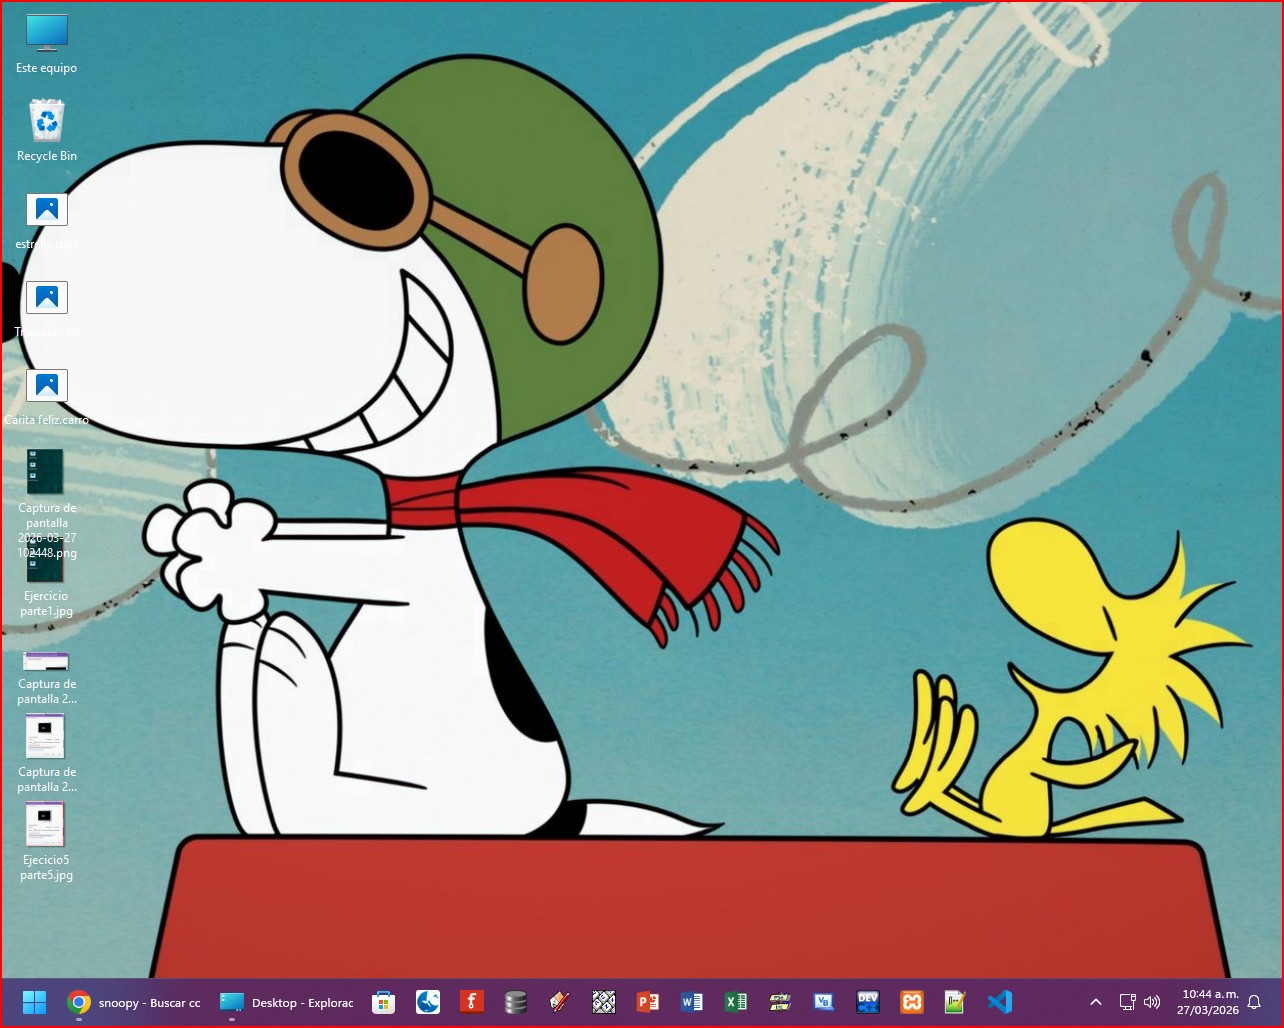Open the Windows Start menu
Viewport: 1284px width, 1028px height.
click(x=34, y=1002)
